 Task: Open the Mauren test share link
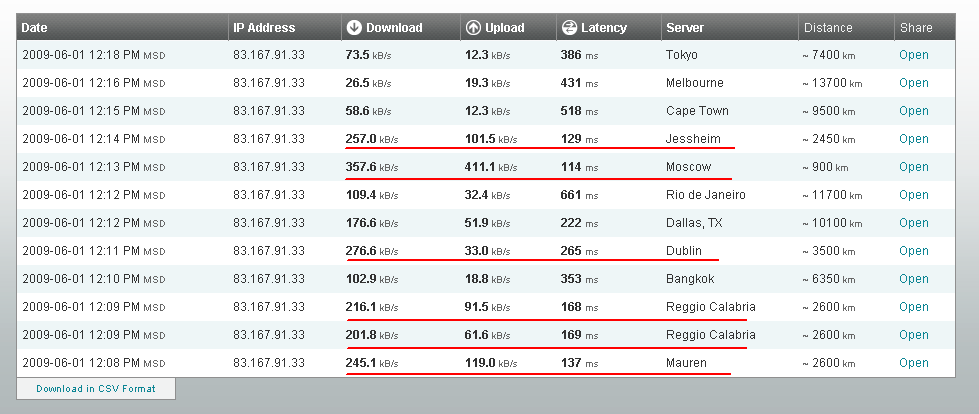913,363
